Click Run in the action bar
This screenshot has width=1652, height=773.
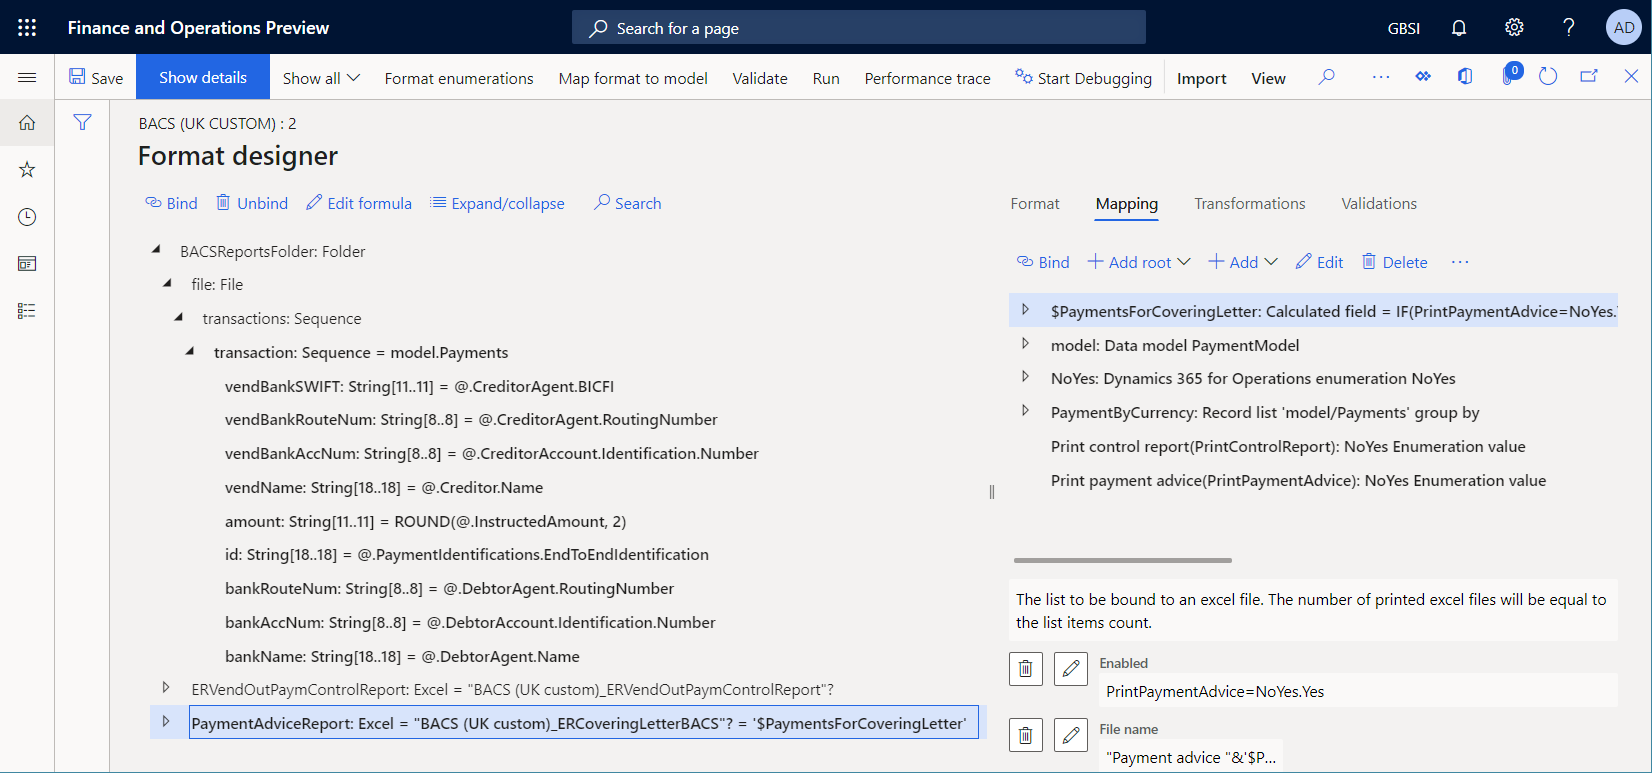[x=826, y=78]
